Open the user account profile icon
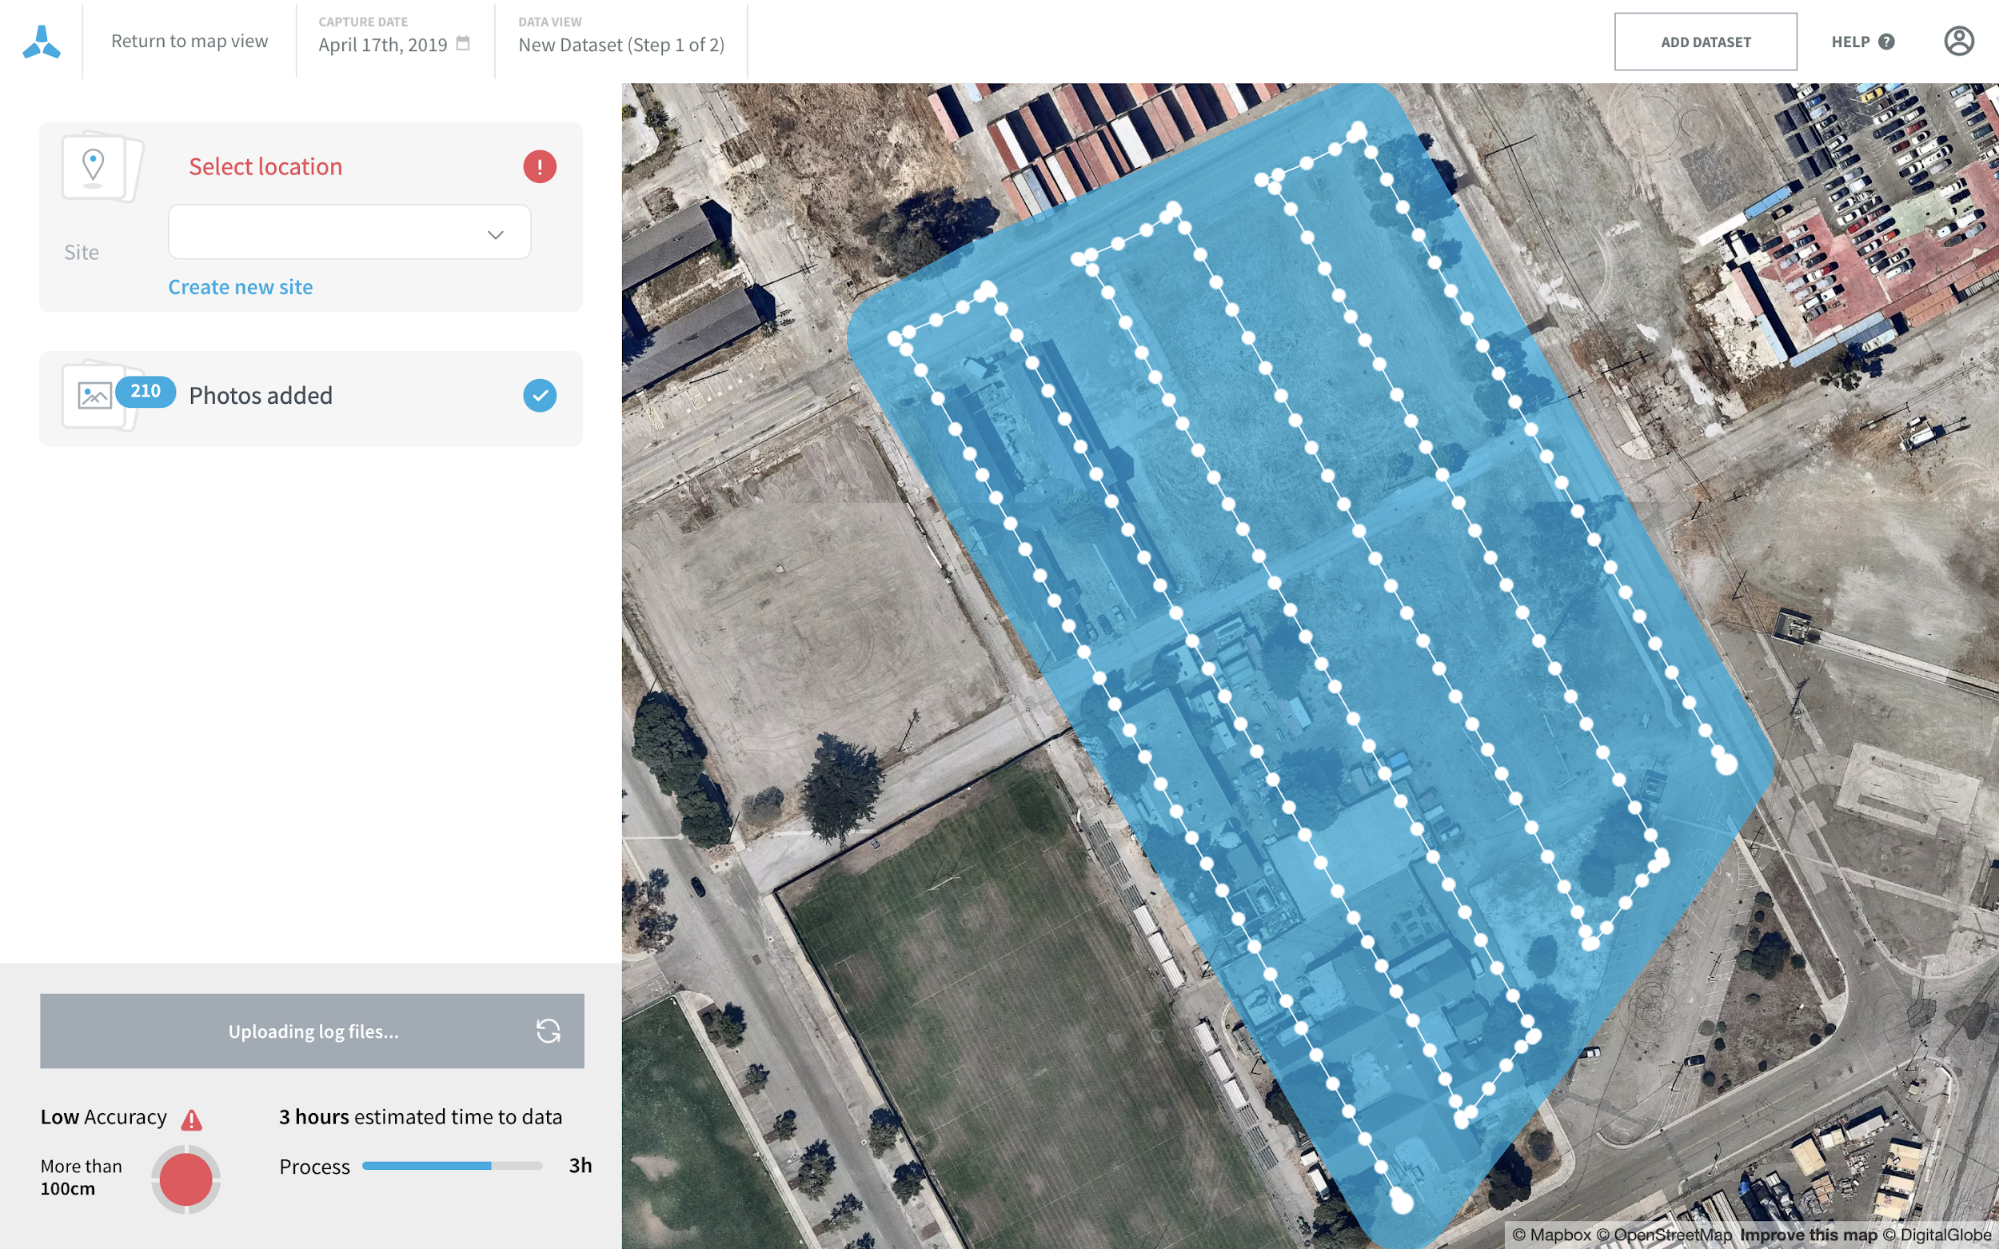 (x=1958, y=41)
